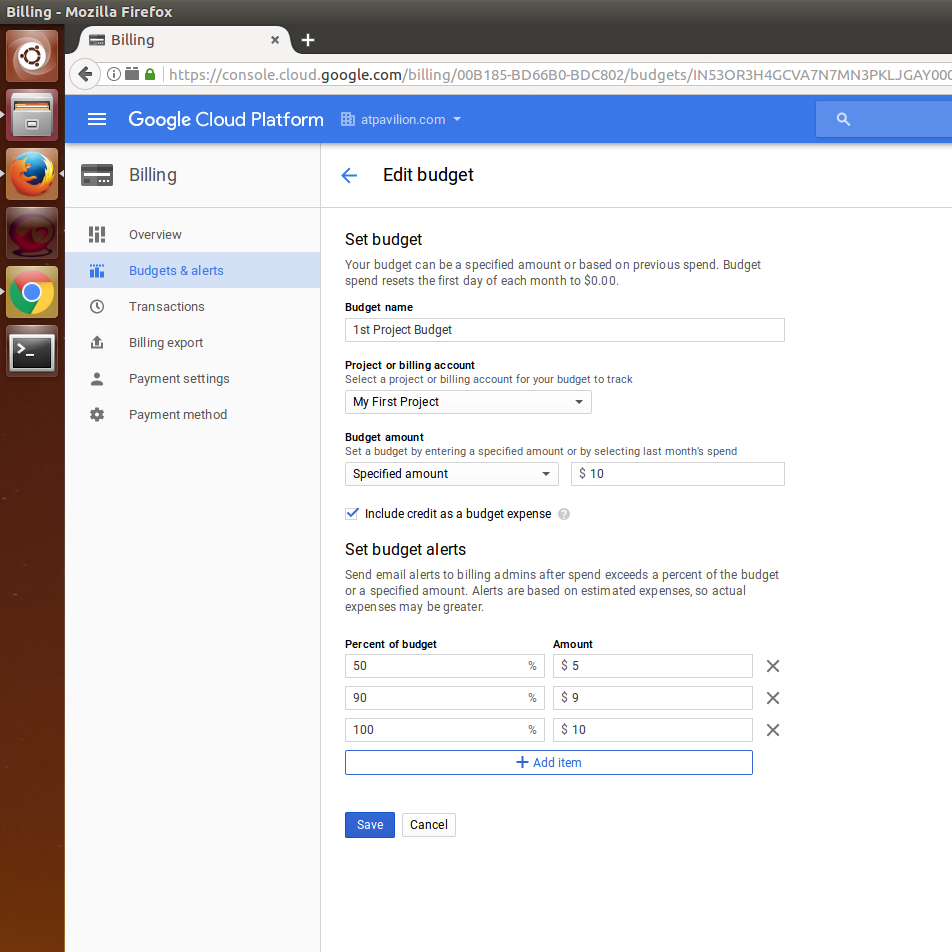Remove the 50% alert row
Viewport: 952px width, 952px height.
(x=772, y=666)
